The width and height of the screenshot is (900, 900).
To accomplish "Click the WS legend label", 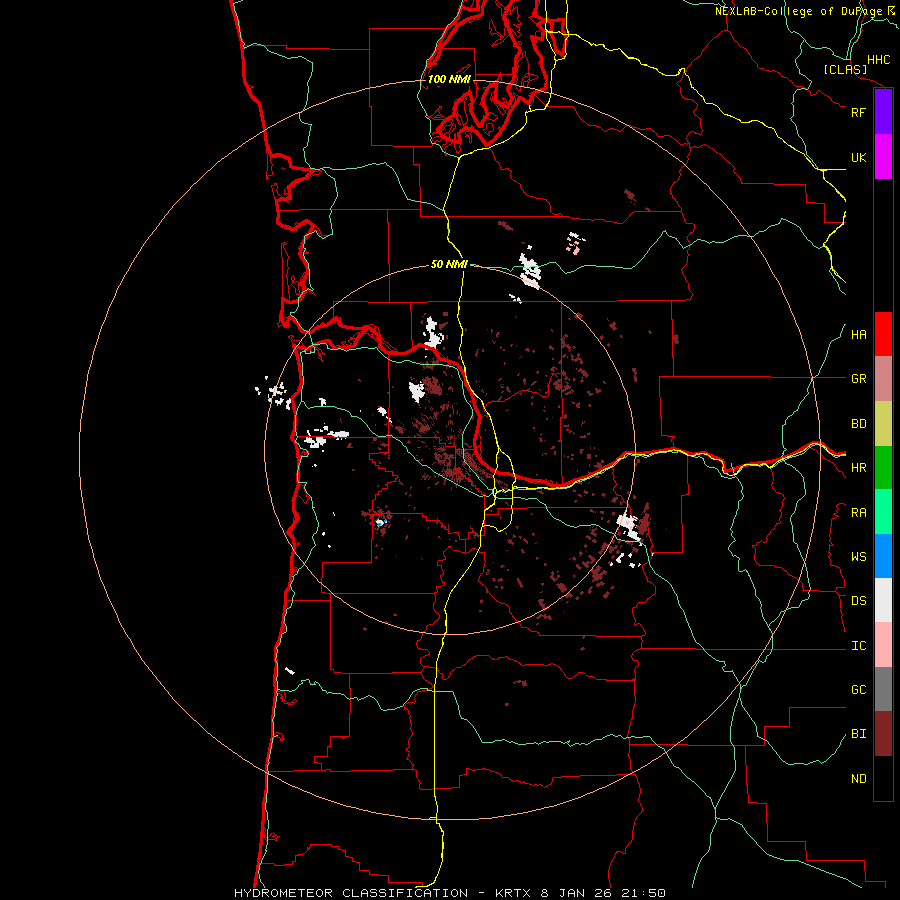I will tap(858, 557).
